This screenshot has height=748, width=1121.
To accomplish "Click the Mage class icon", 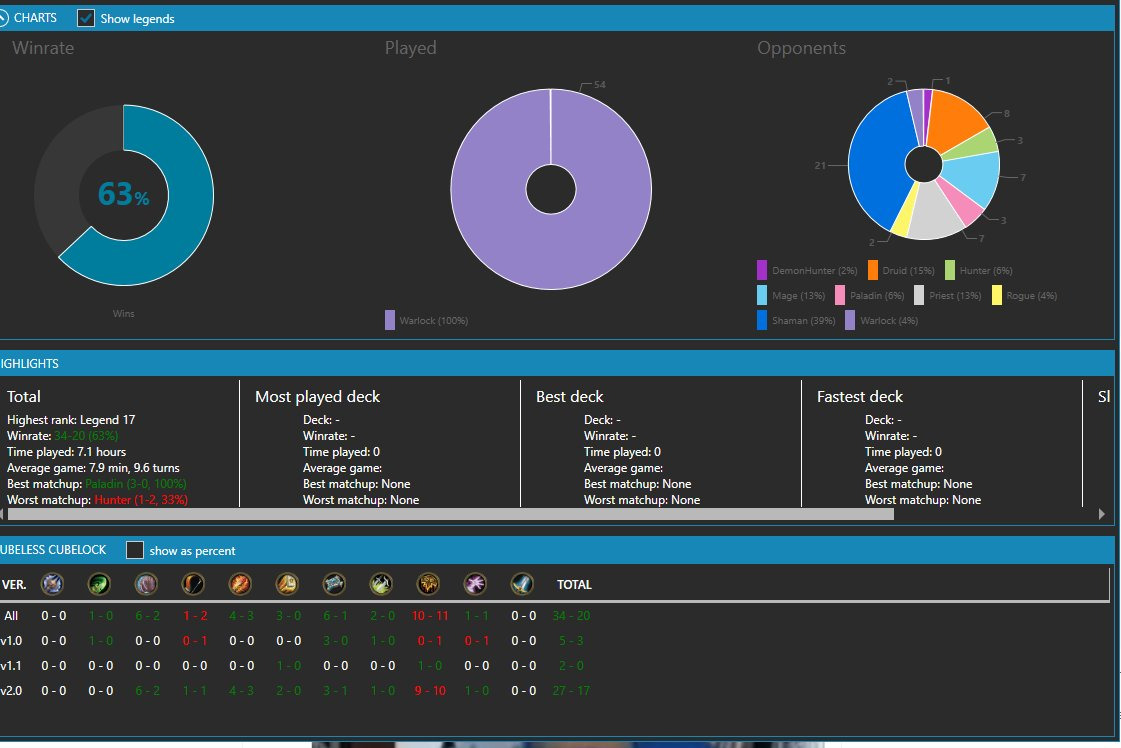I will [241, 584].
